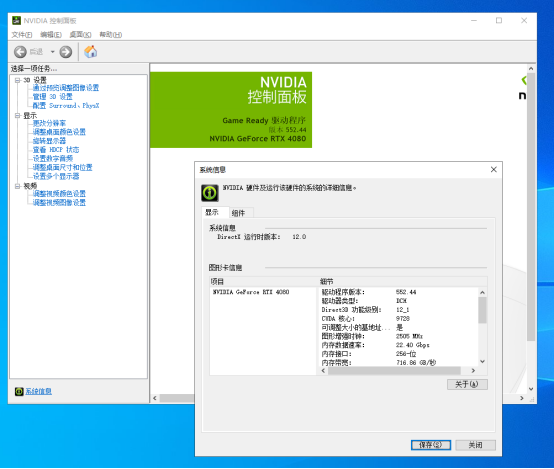554x469 pixels.
Task: Click the 关于(A) button
Action: click(467, 385)
